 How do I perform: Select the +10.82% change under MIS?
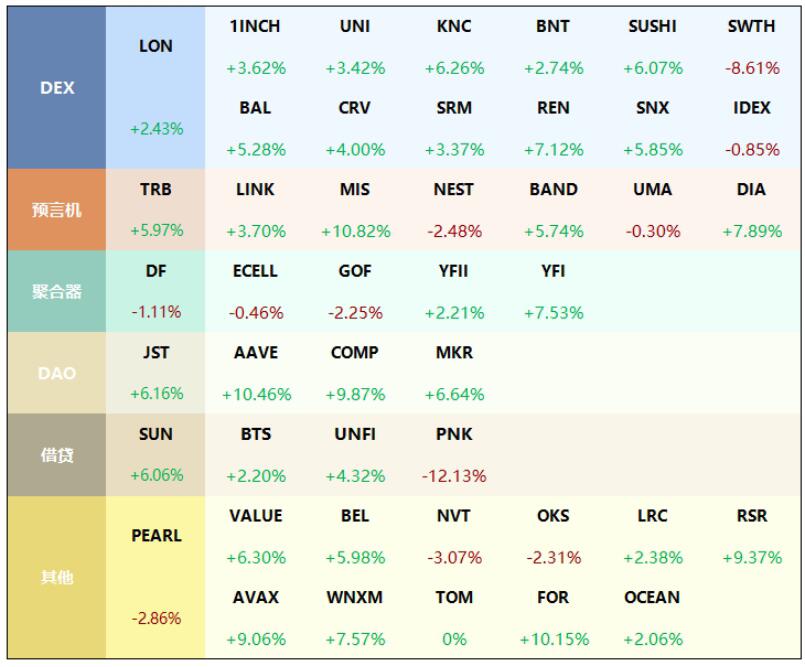355,231
